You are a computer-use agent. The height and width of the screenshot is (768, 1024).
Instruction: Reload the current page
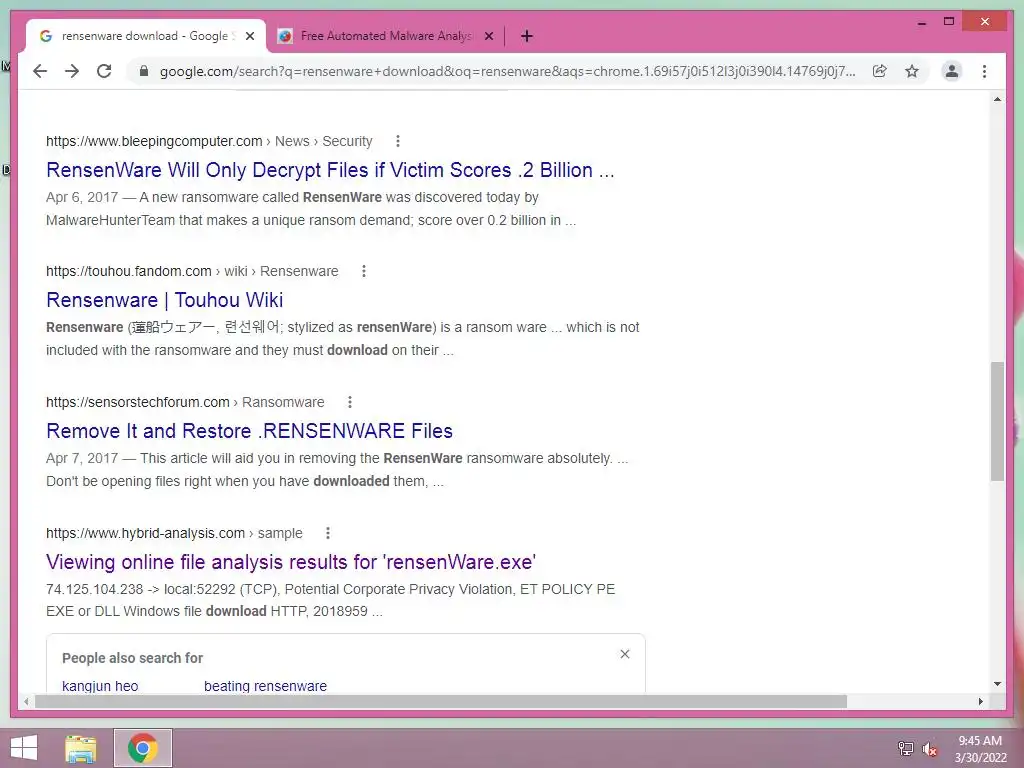click(104, 71)
